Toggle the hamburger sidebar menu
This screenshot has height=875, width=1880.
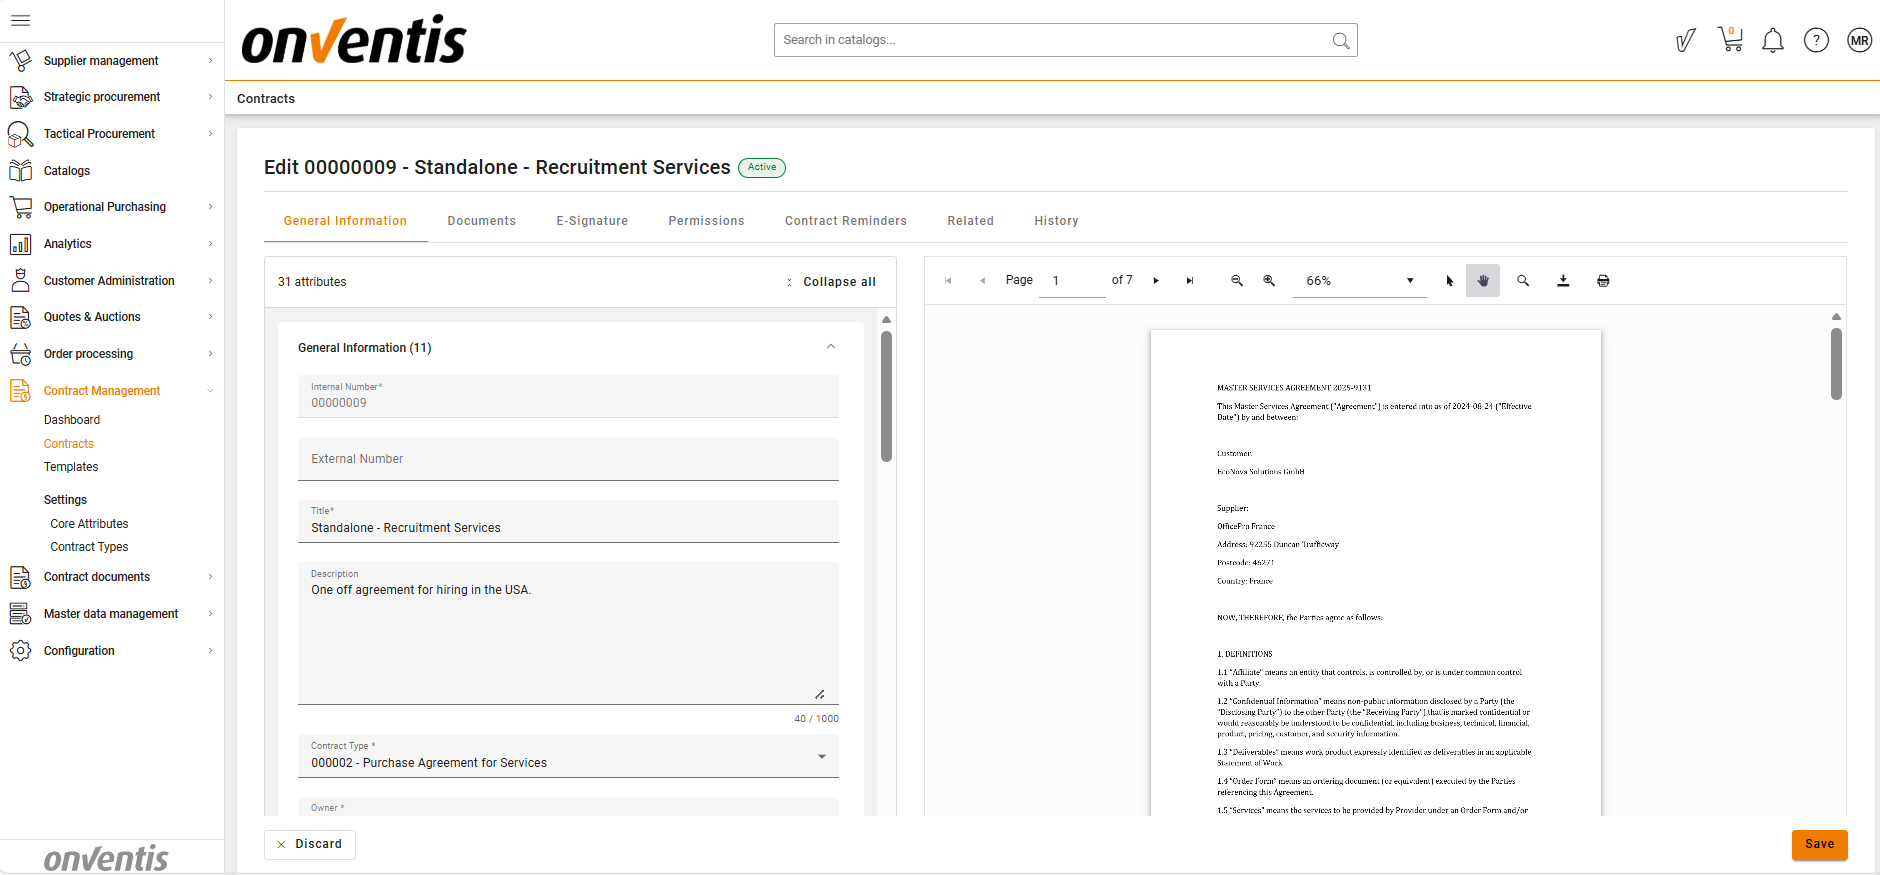point(20,20)
